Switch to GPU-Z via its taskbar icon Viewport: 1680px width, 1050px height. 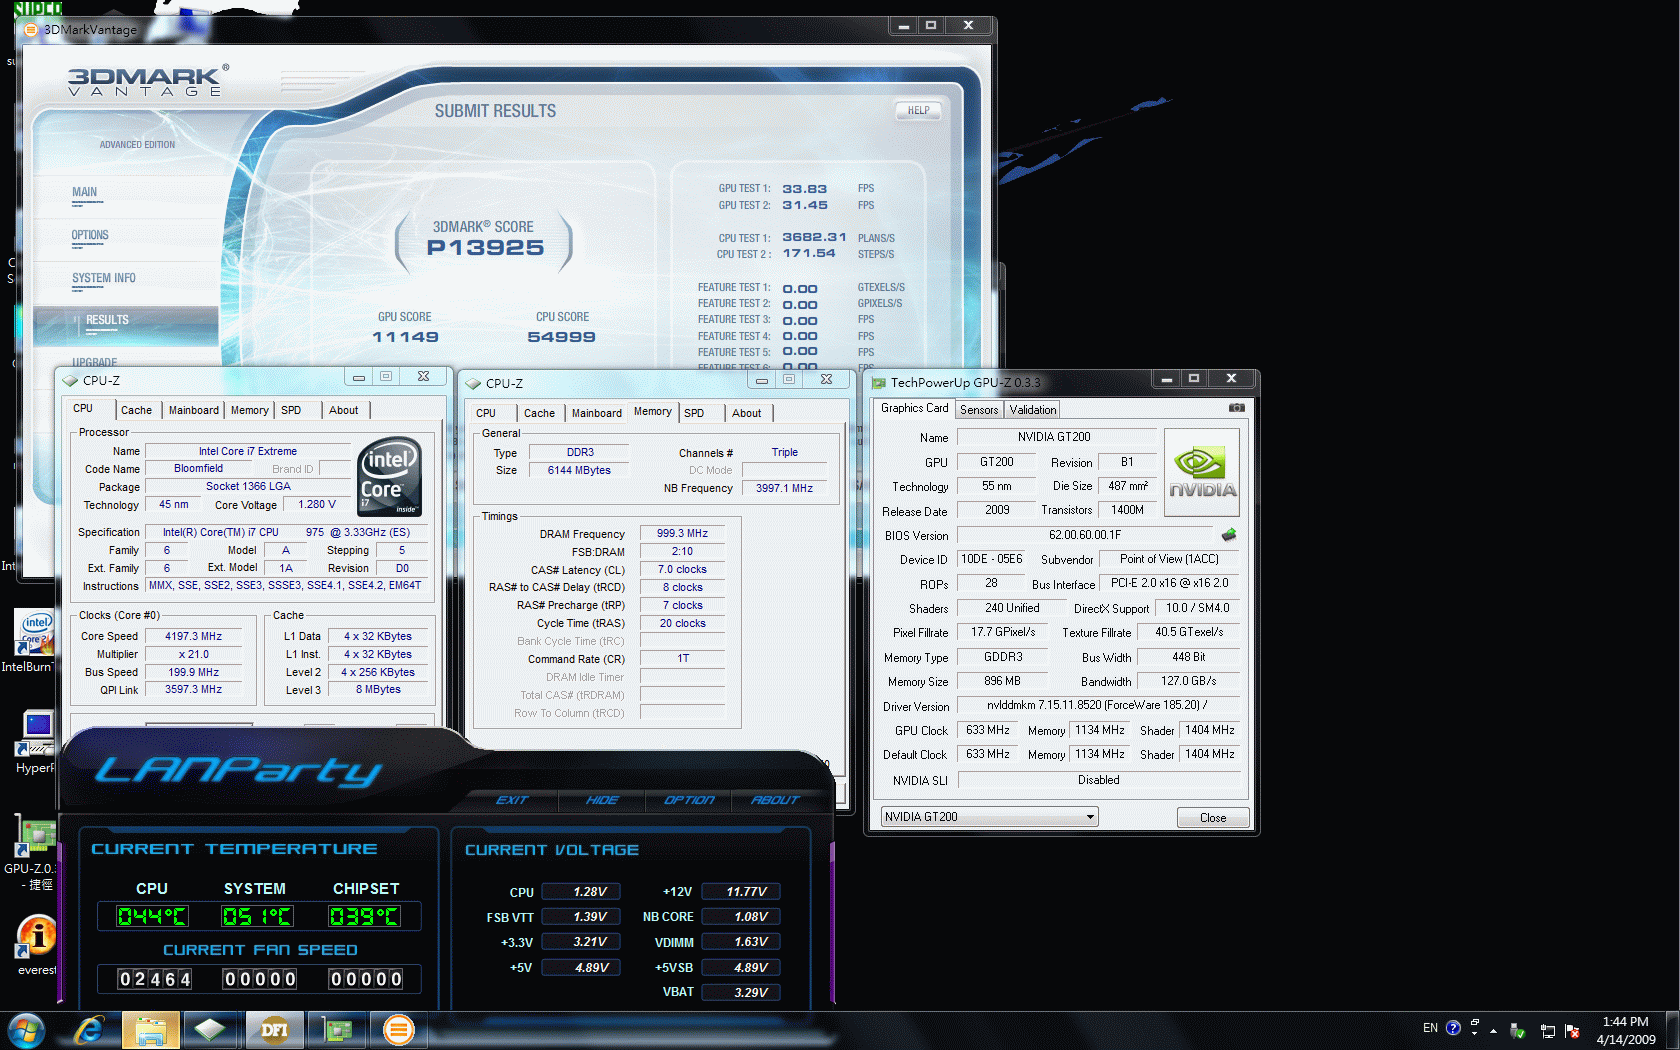337,1030
